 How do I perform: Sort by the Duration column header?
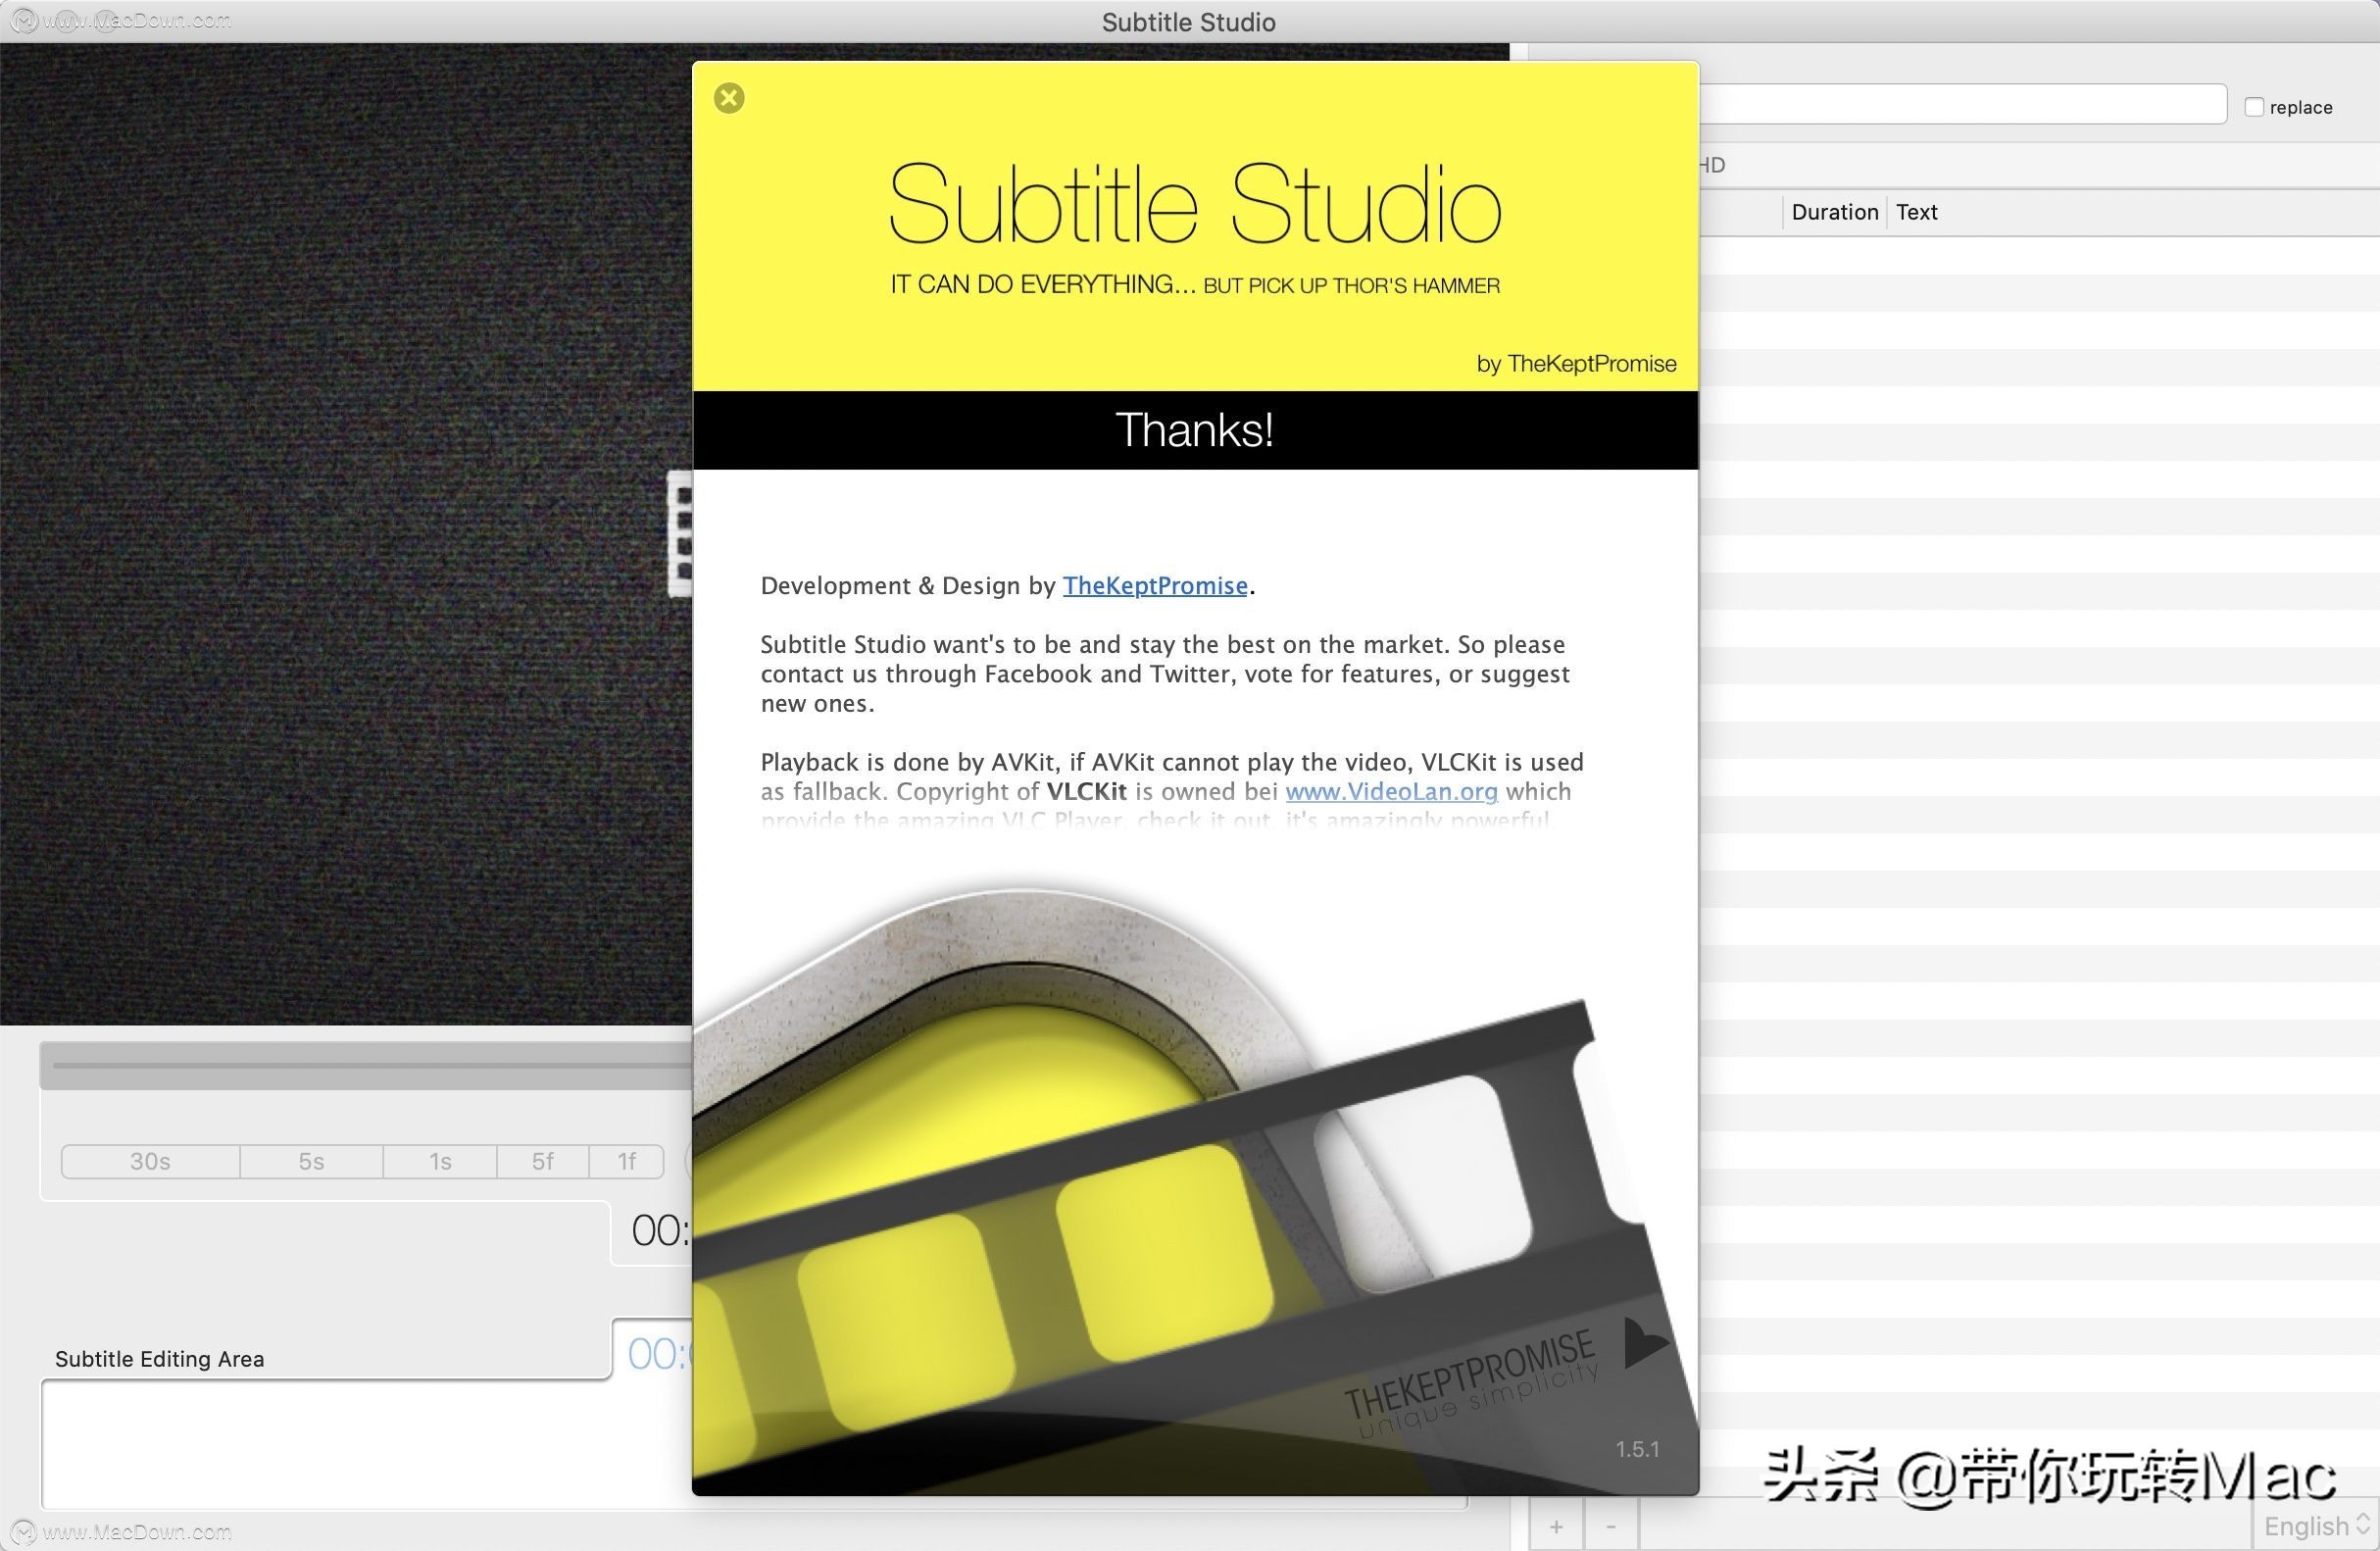pyautogui.click(x=1834, y=212)
